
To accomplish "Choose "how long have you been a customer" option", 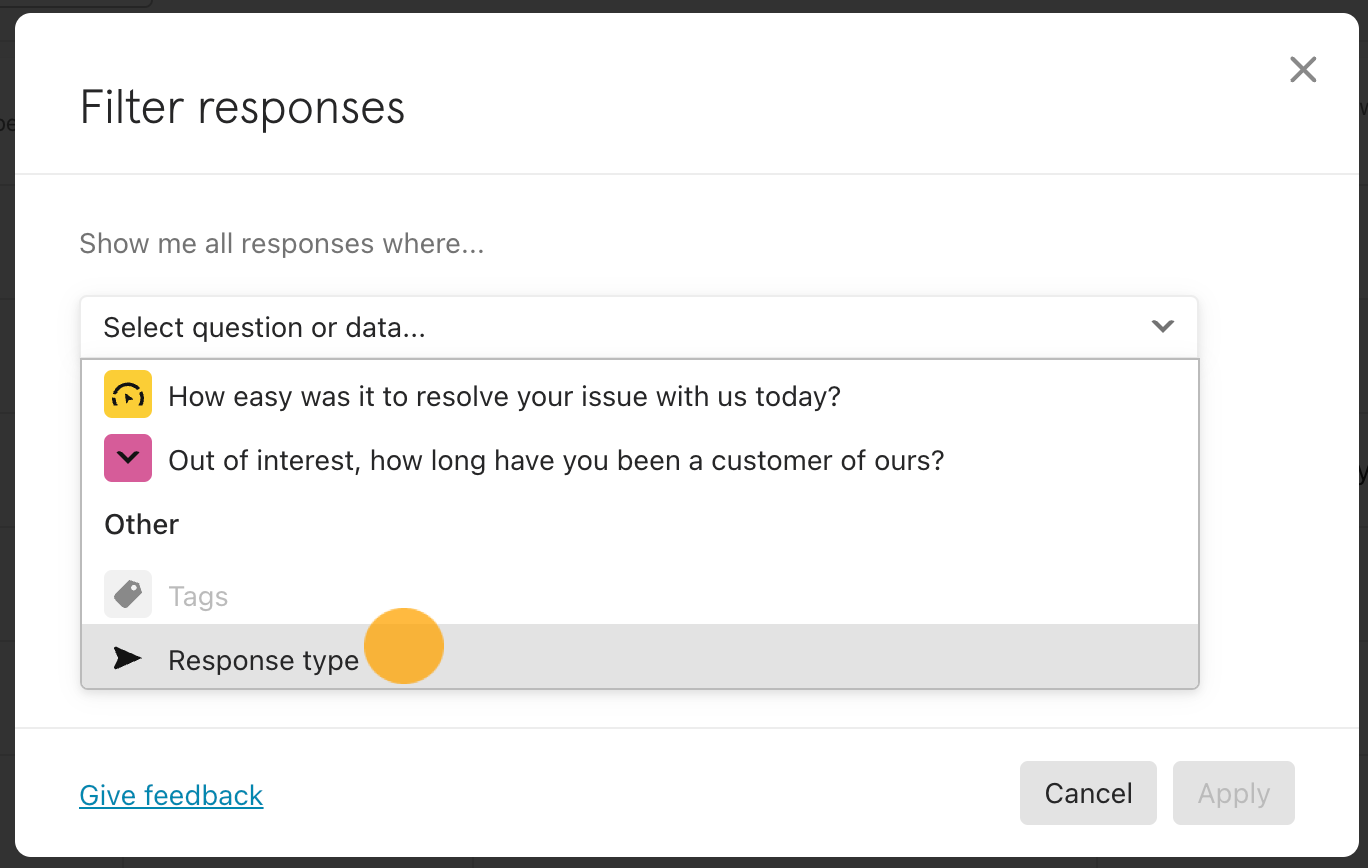I will pos(639,460).
